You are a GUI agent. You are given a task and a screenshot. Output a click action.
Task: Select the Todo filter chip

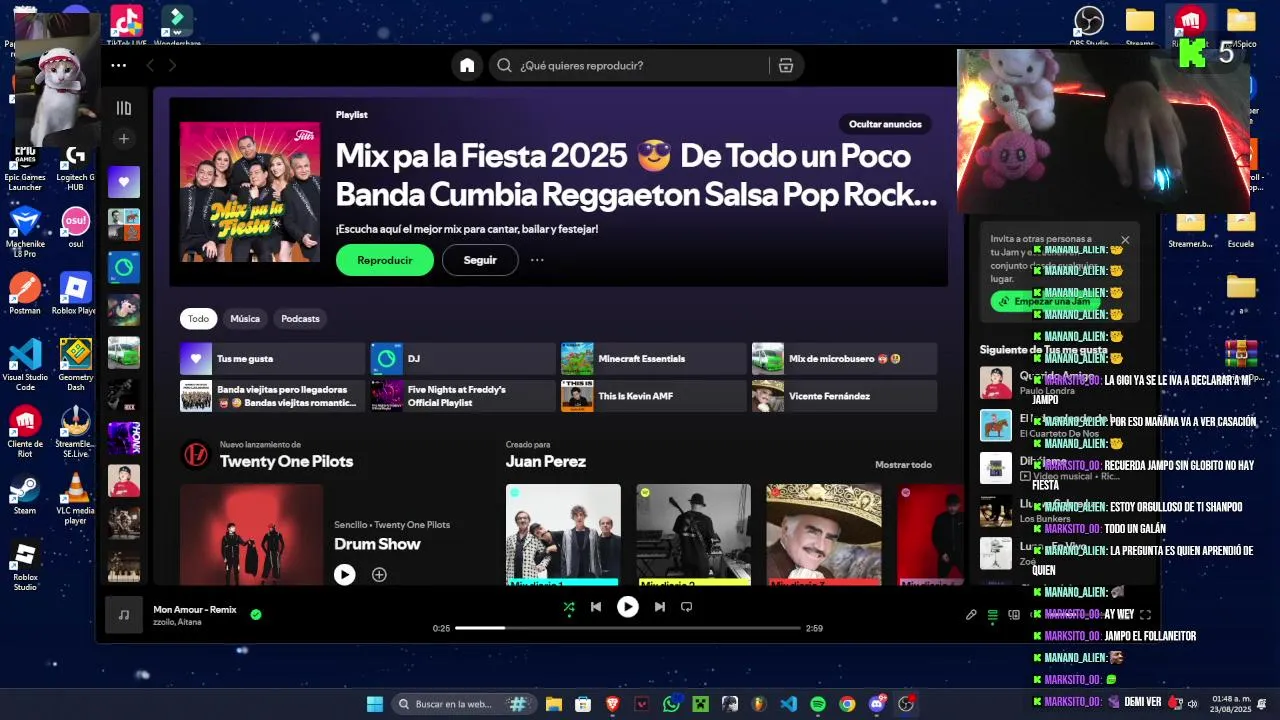[199, 319]
